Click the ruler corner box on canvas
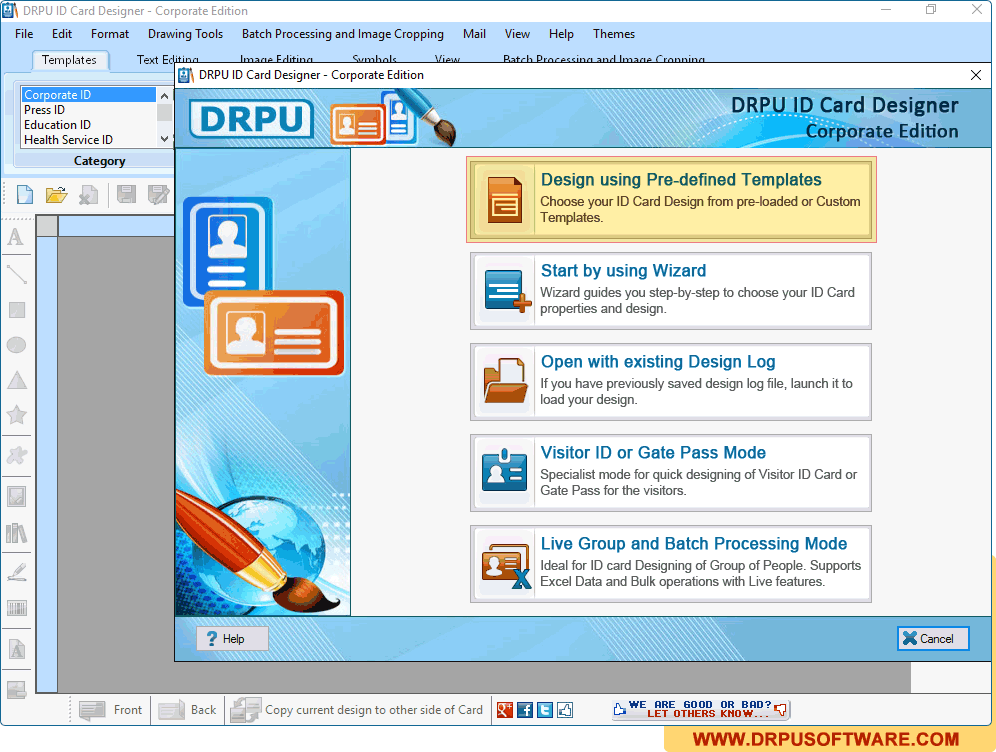Screen dimensions: 996x752 click(x=47, y=226)
